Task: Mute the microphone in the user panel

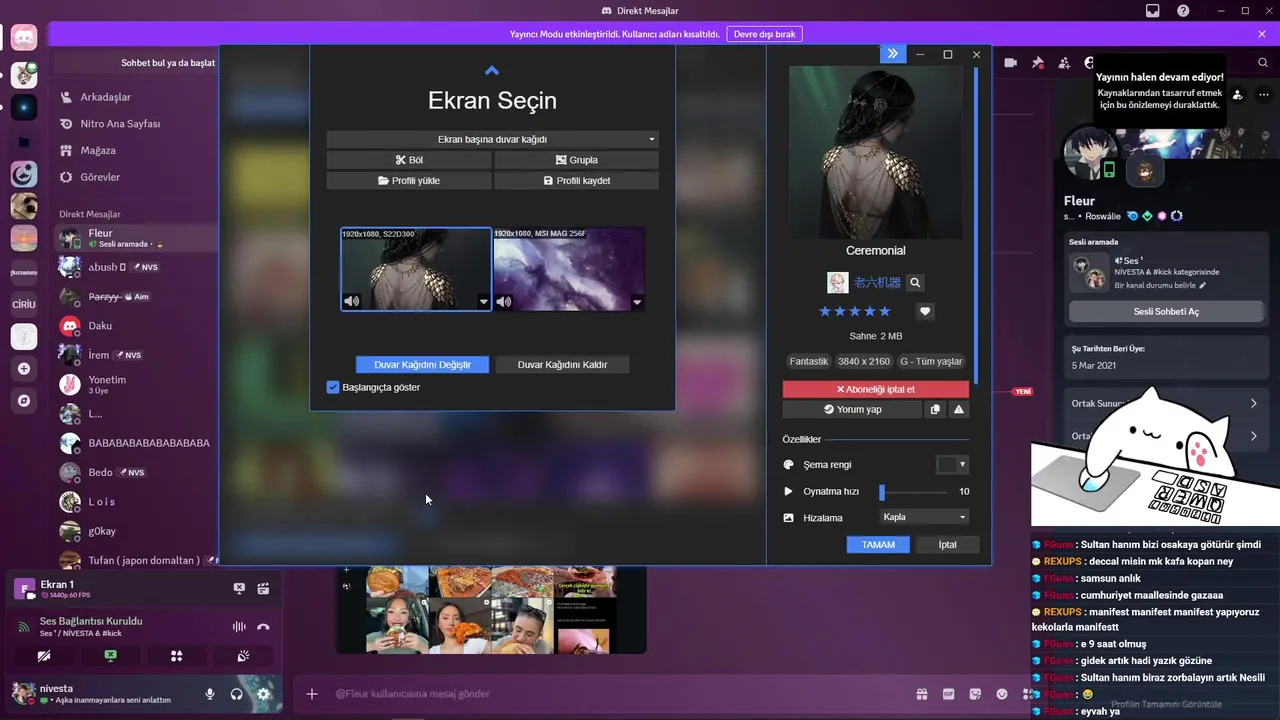Action: coord(210,694)
